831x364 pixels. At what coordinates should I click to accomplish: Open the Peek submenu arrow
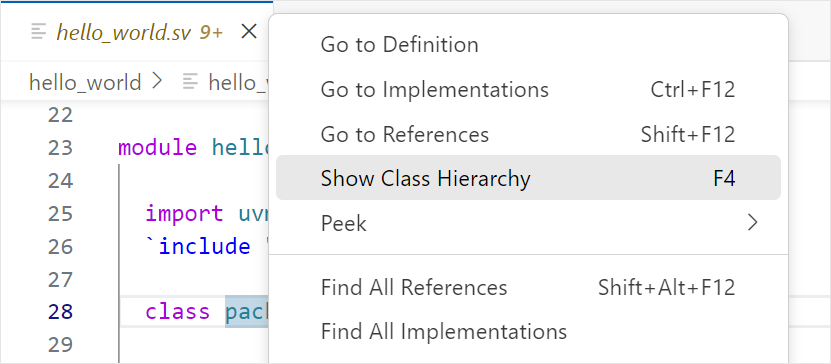click(752, 223)
